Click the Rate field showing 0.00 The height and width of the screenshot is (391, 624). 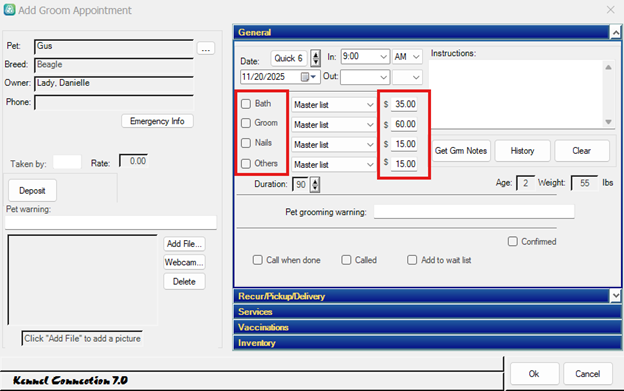click(134, 161)
